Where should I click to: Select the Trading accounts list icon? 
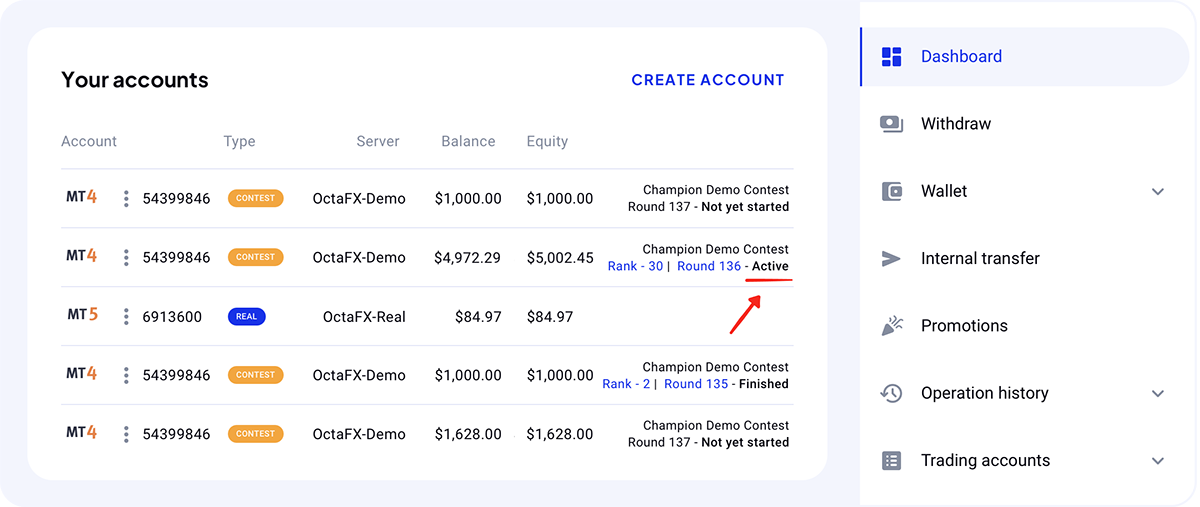(891, 461)
